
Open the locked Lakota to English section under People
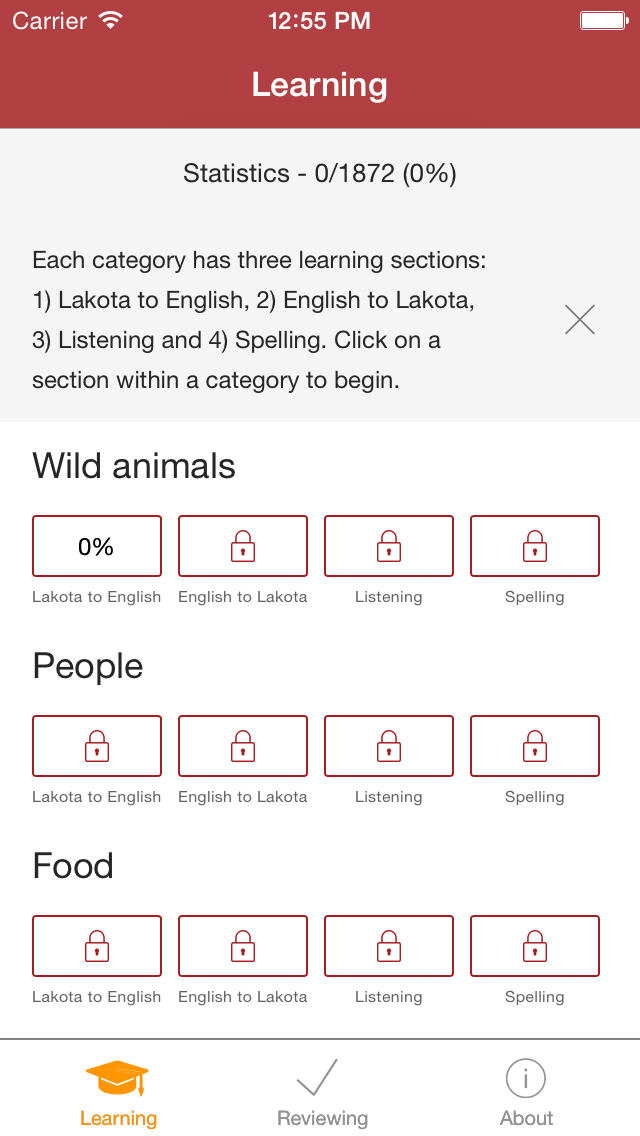pyautogui.click(x=96, y=746)
